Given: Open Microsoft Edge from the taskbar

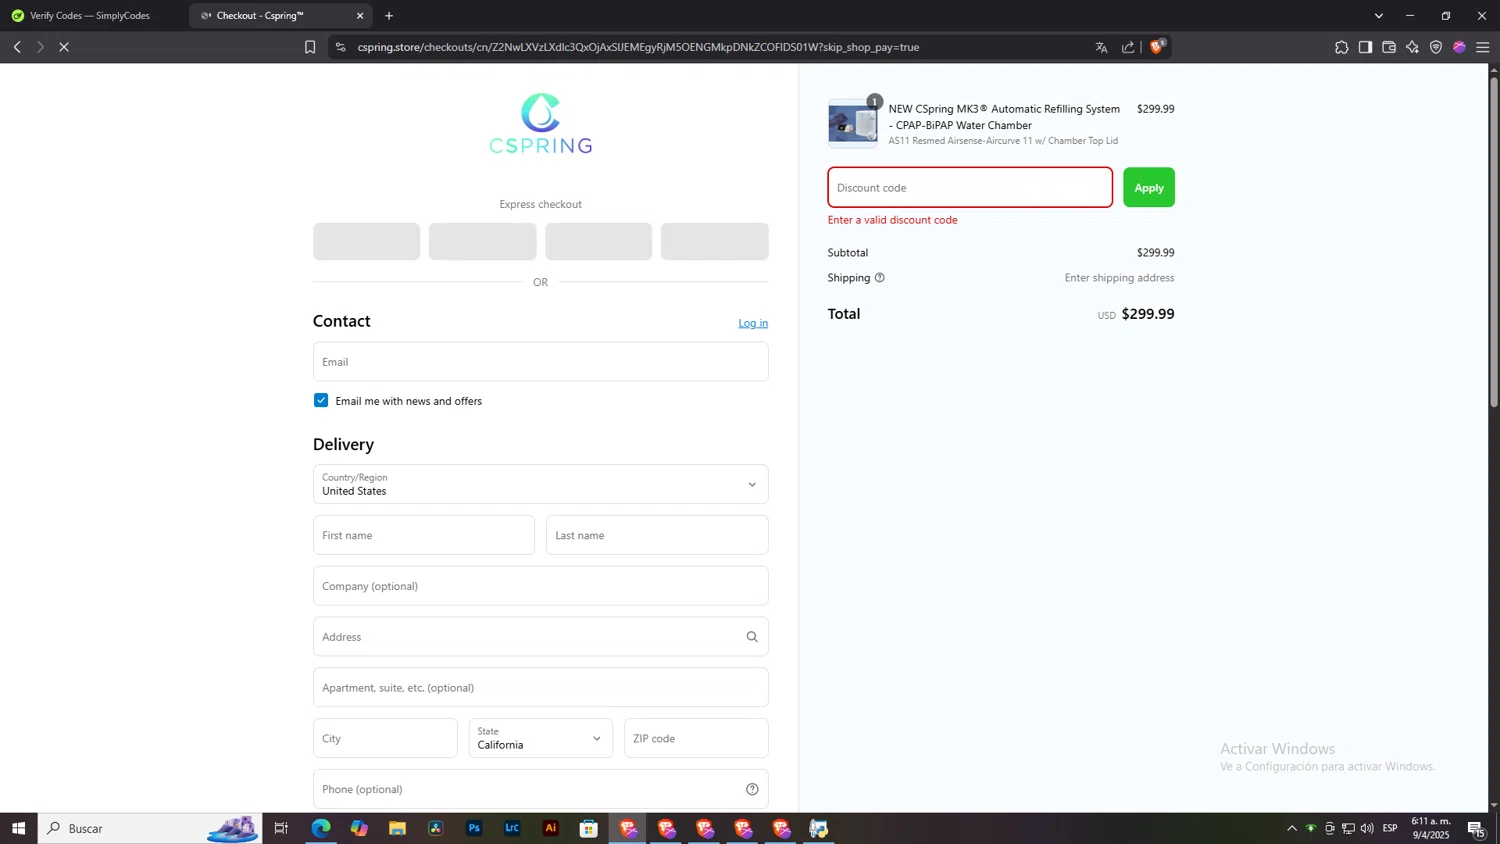Looking at the screenshot, I should [x=321, y=828].
